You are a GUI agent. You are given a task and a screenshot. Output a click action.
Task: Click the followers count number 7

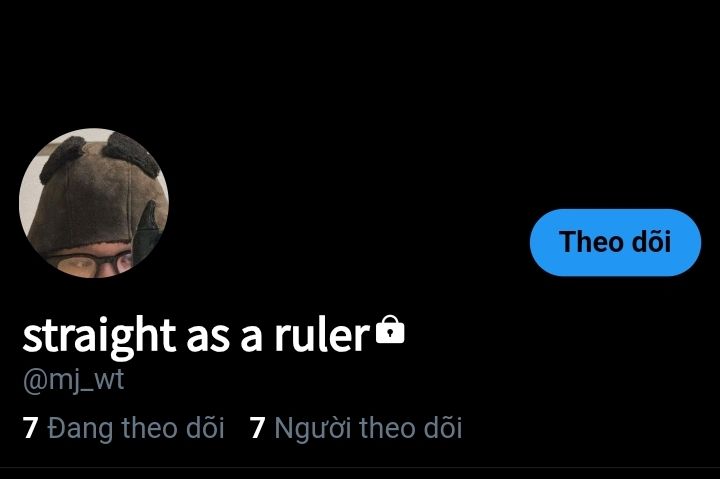(257, 428)
